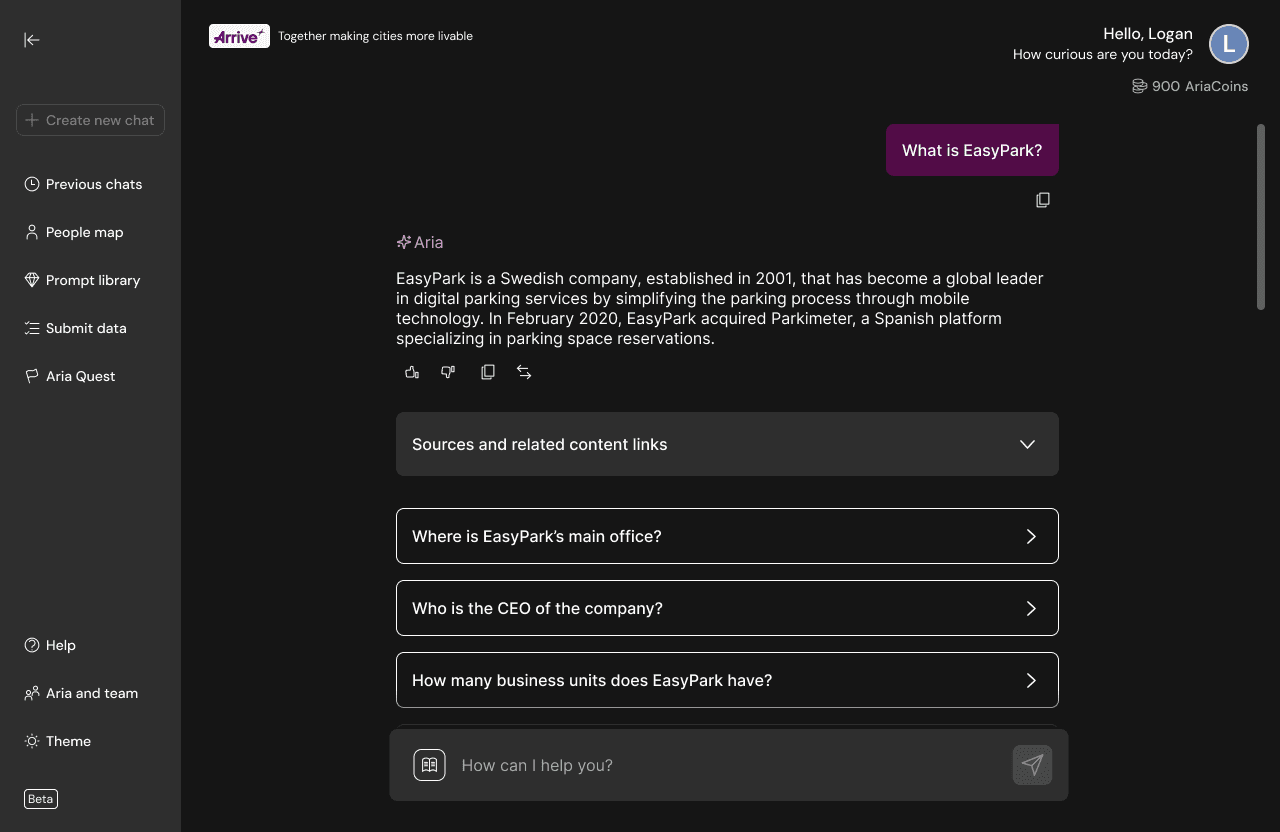Click the chat vertical scrollbar

coord(1260,217)
